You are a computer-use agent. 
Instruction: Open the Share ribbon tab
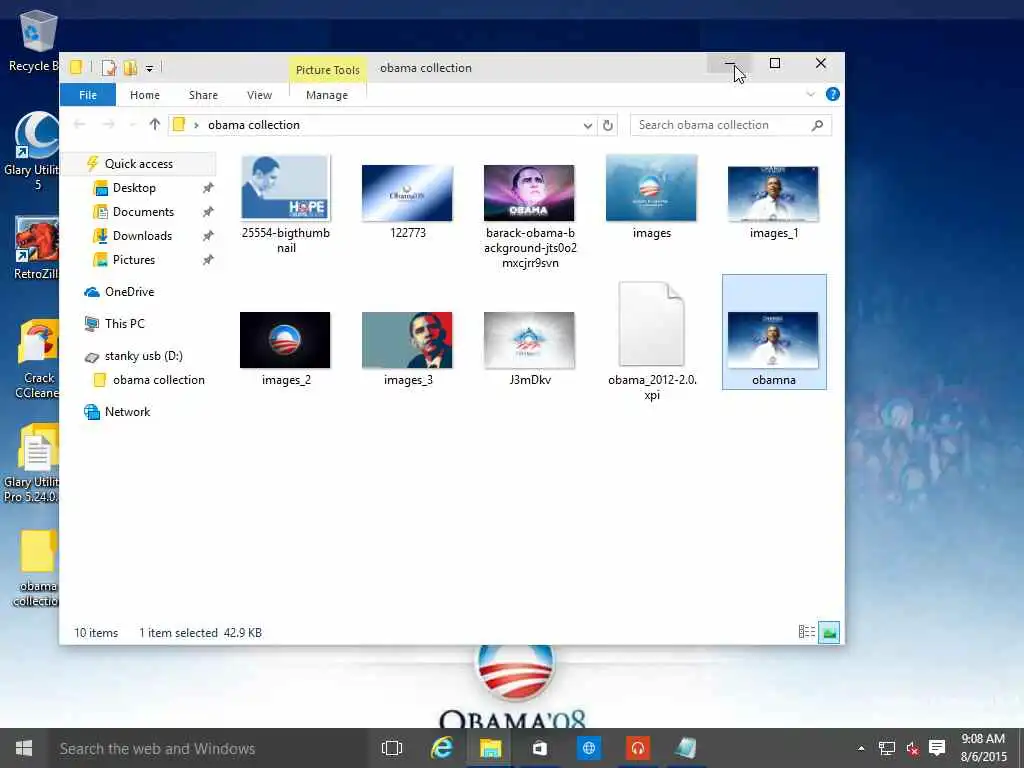tap(203, 95)
